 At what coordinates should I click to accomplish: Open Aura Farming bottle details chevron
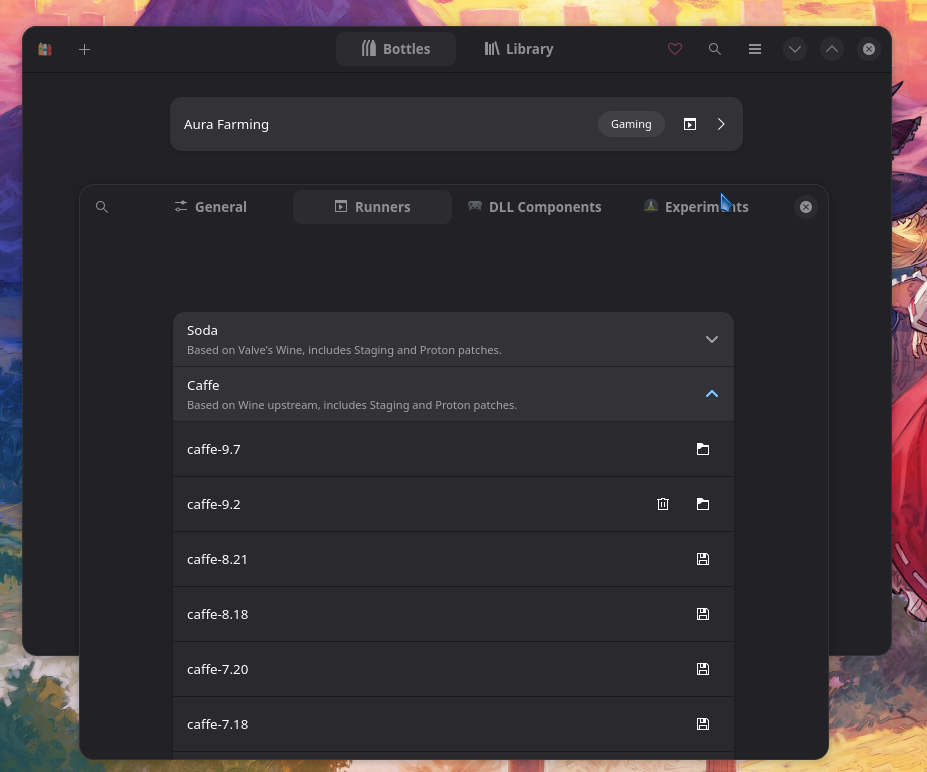(x=721, y=124)
